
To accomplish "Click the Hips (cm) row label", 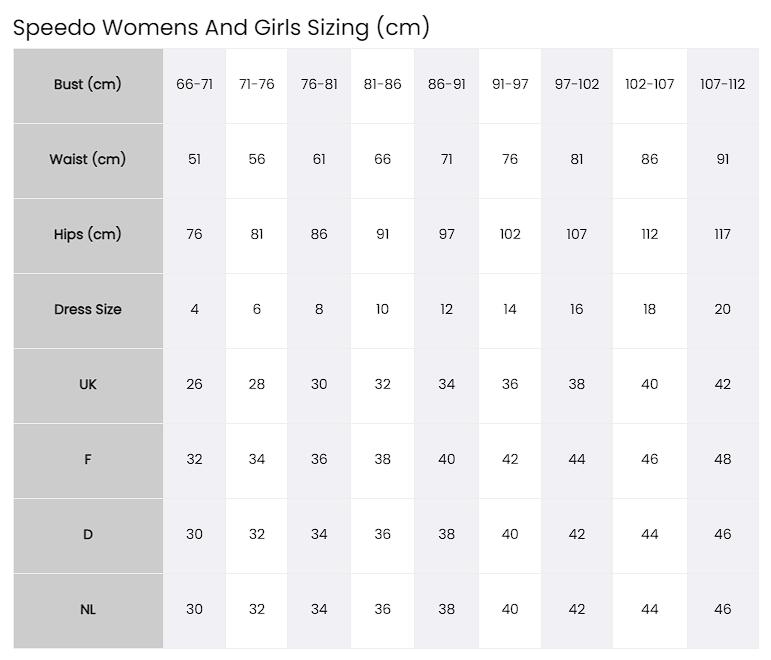I will (x=88, y=236).
